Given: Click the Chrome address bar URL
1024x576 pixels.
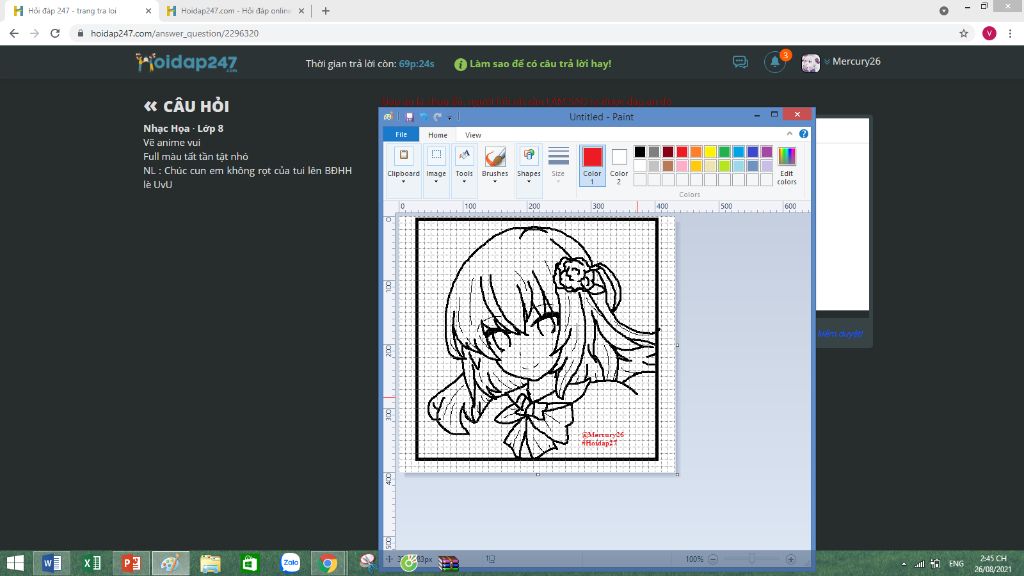Looking at the screenshot, I should (x=174, y=33).
